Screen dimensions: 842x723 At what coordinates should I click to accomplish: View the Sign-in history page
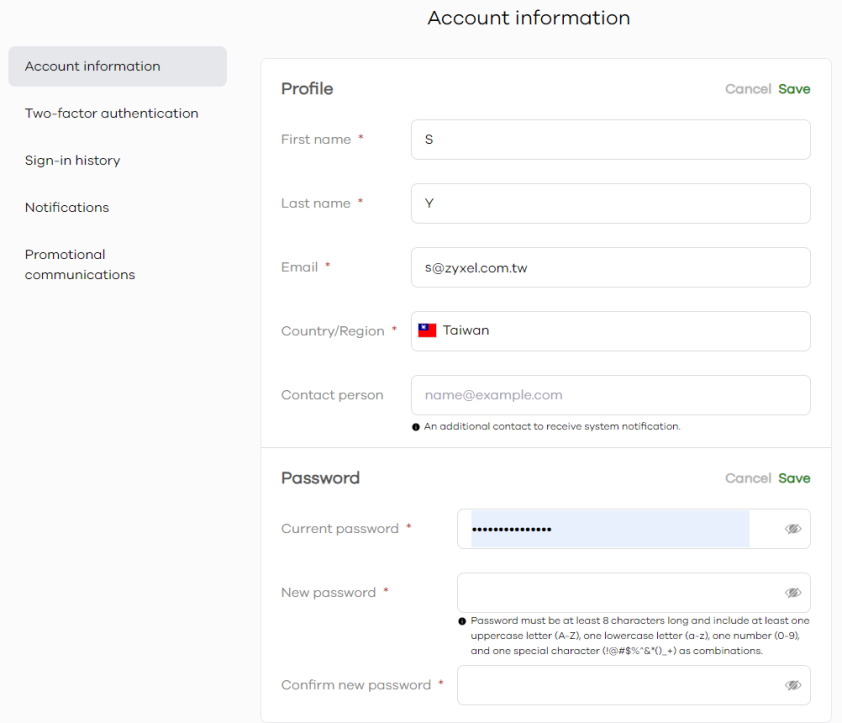click(72, 160)
